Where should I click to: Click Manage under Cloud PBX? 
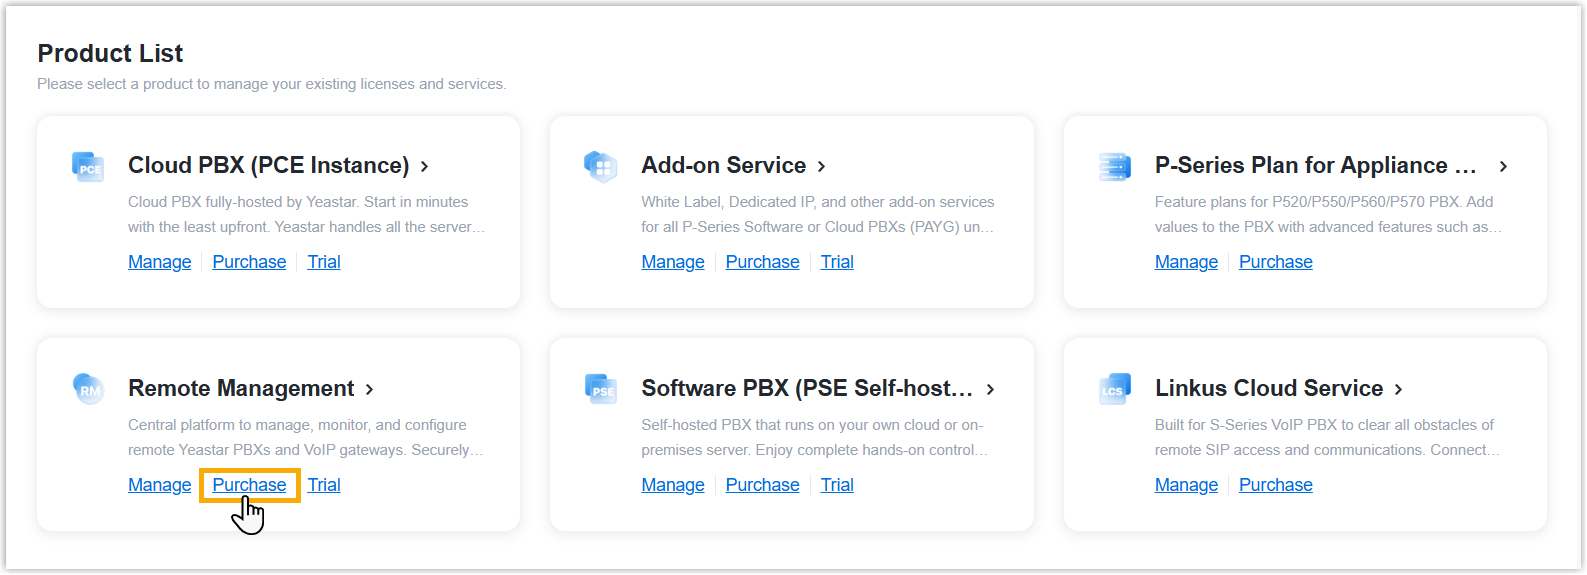coord(160,262)
